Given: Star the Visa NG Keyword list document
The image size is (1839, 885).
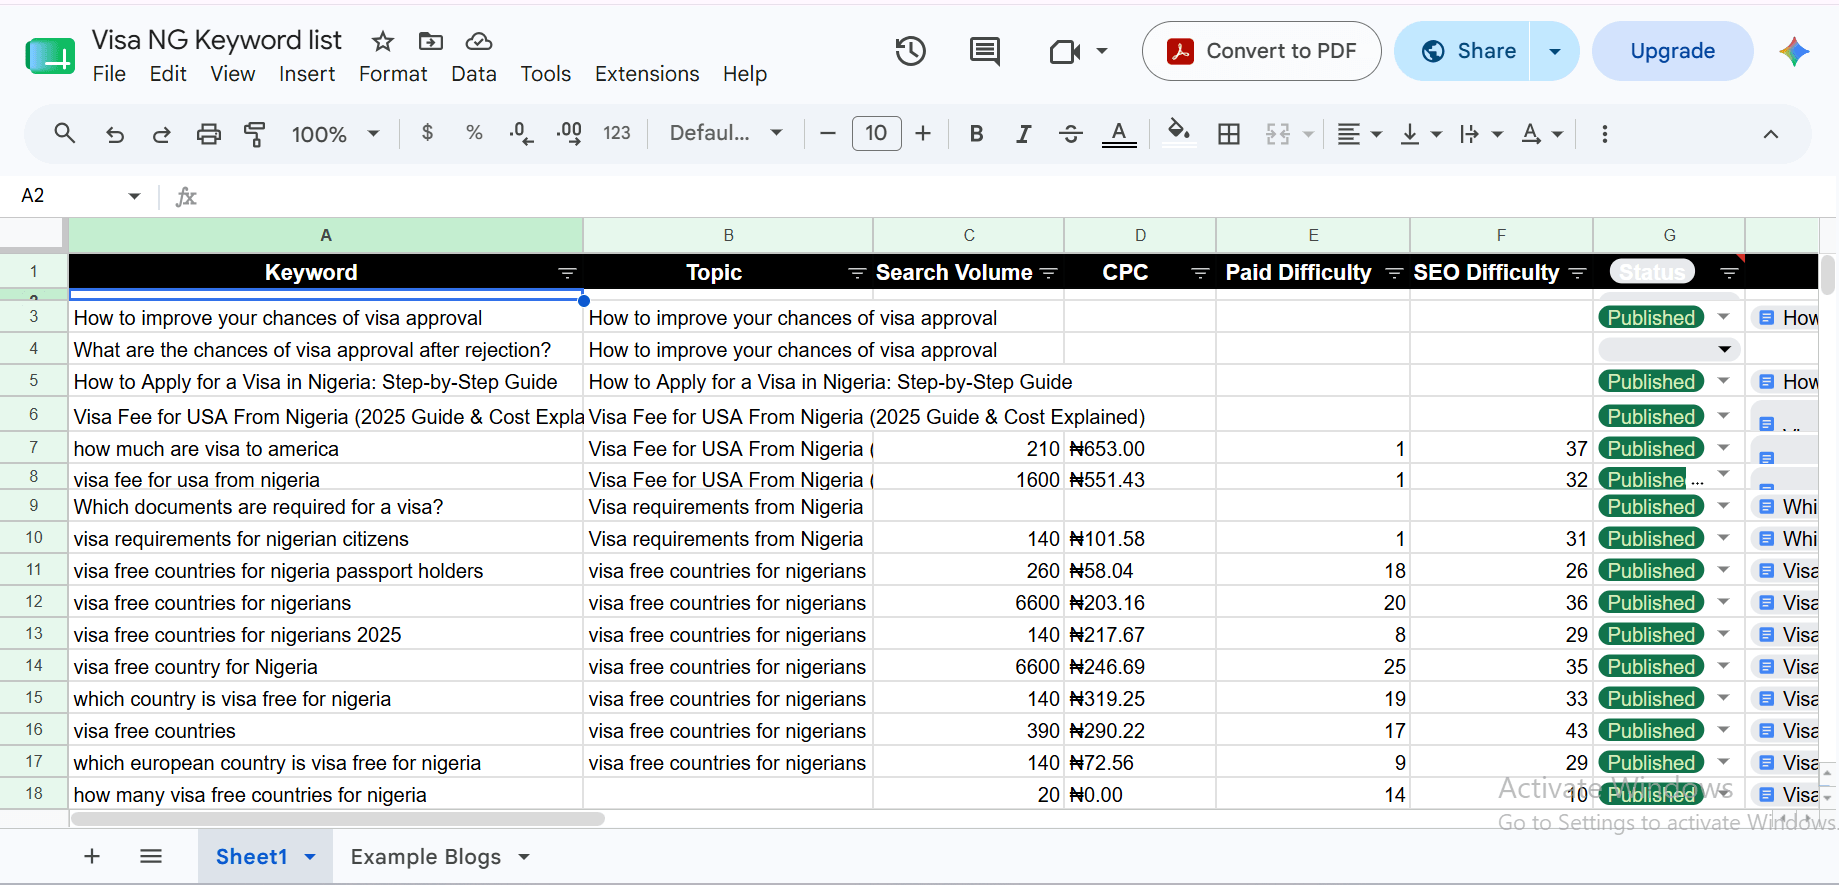Looking at the screenshot, I should (x=382, y=41).
